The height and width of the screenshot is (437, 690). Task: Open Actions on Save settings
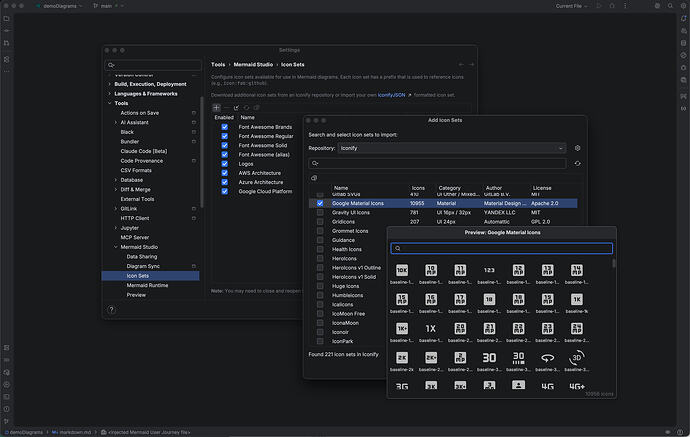[139, 113]
